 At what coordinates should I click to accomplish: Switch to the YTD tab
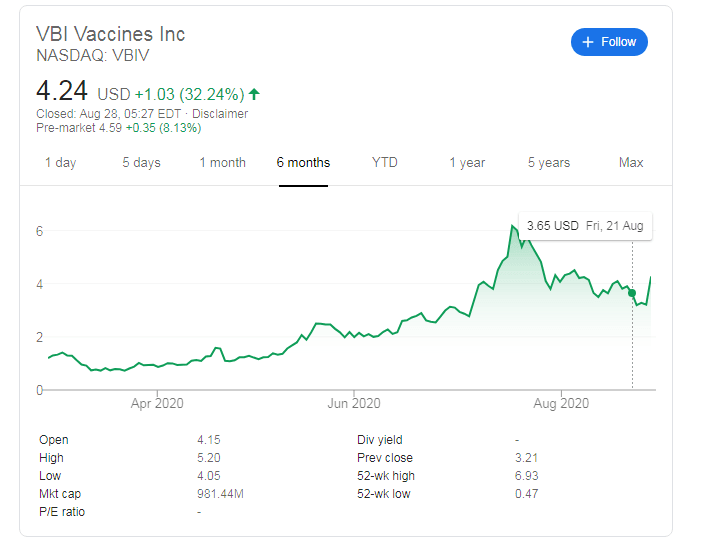tap(385, 163)
